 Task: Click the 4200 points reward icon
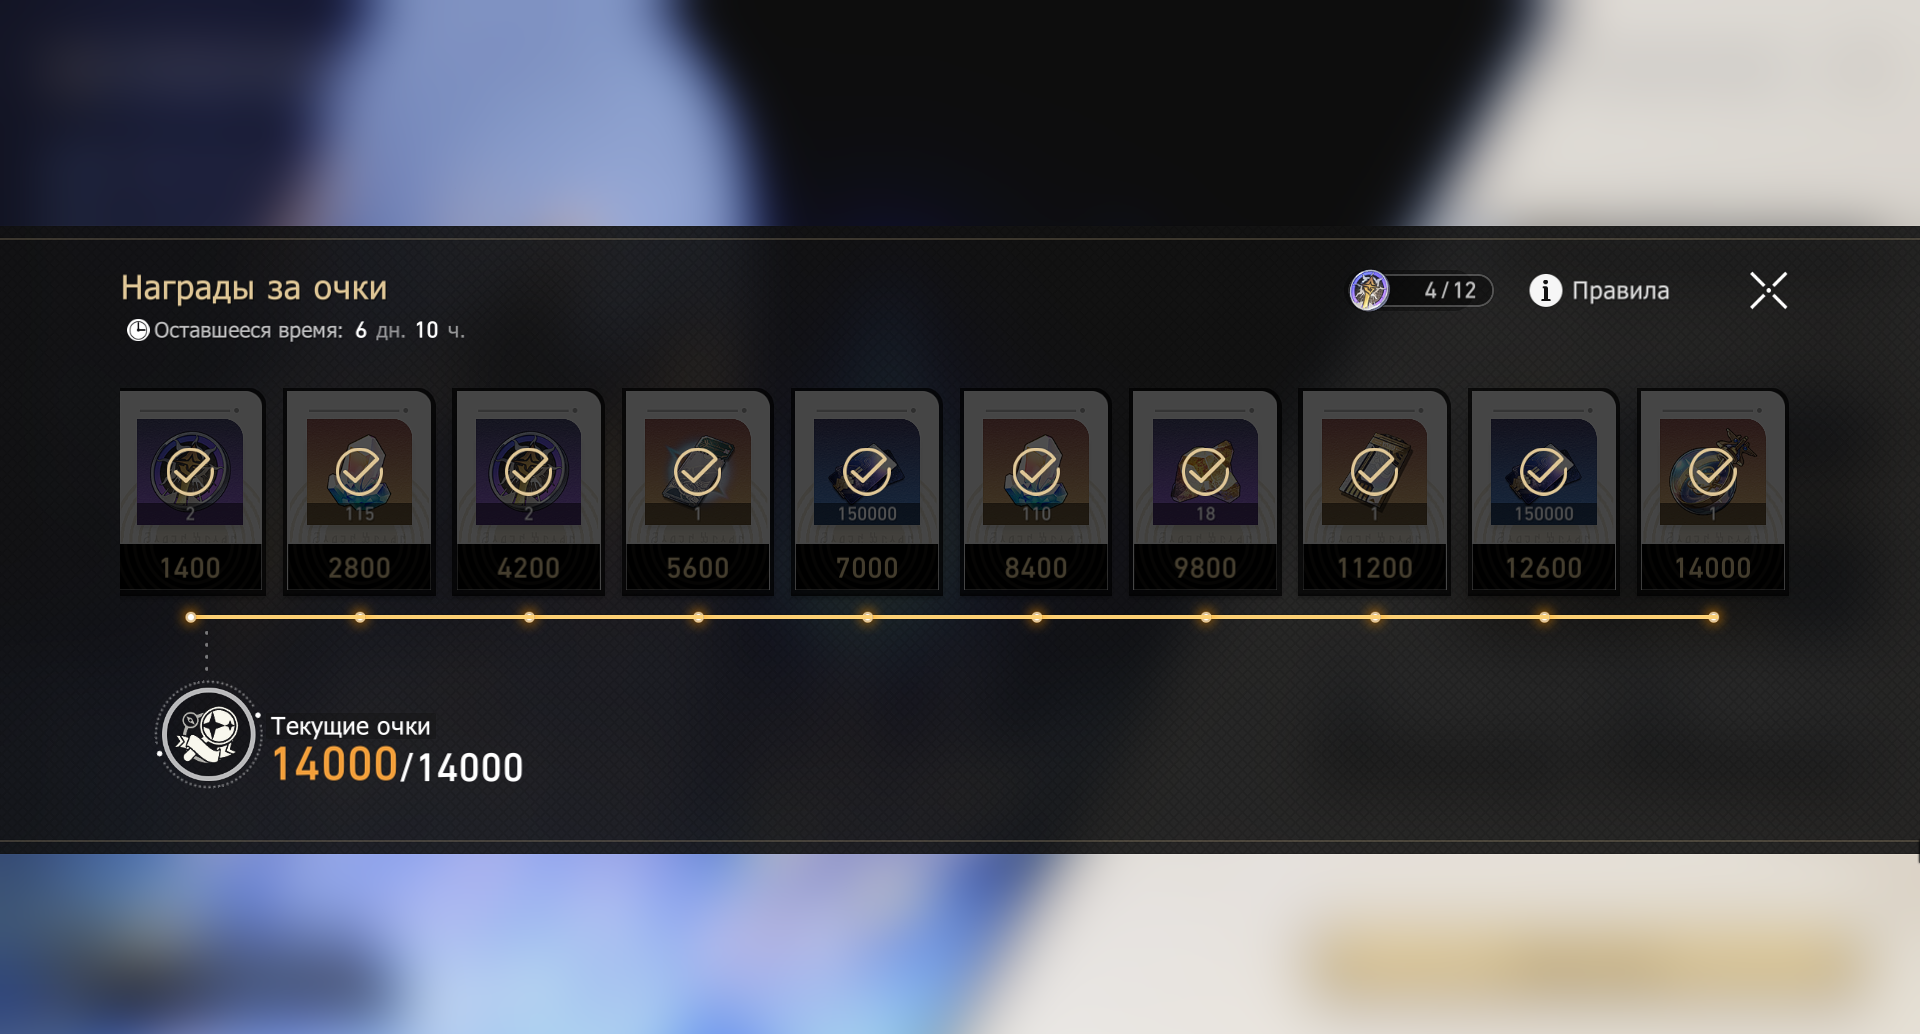coord(528,471)
